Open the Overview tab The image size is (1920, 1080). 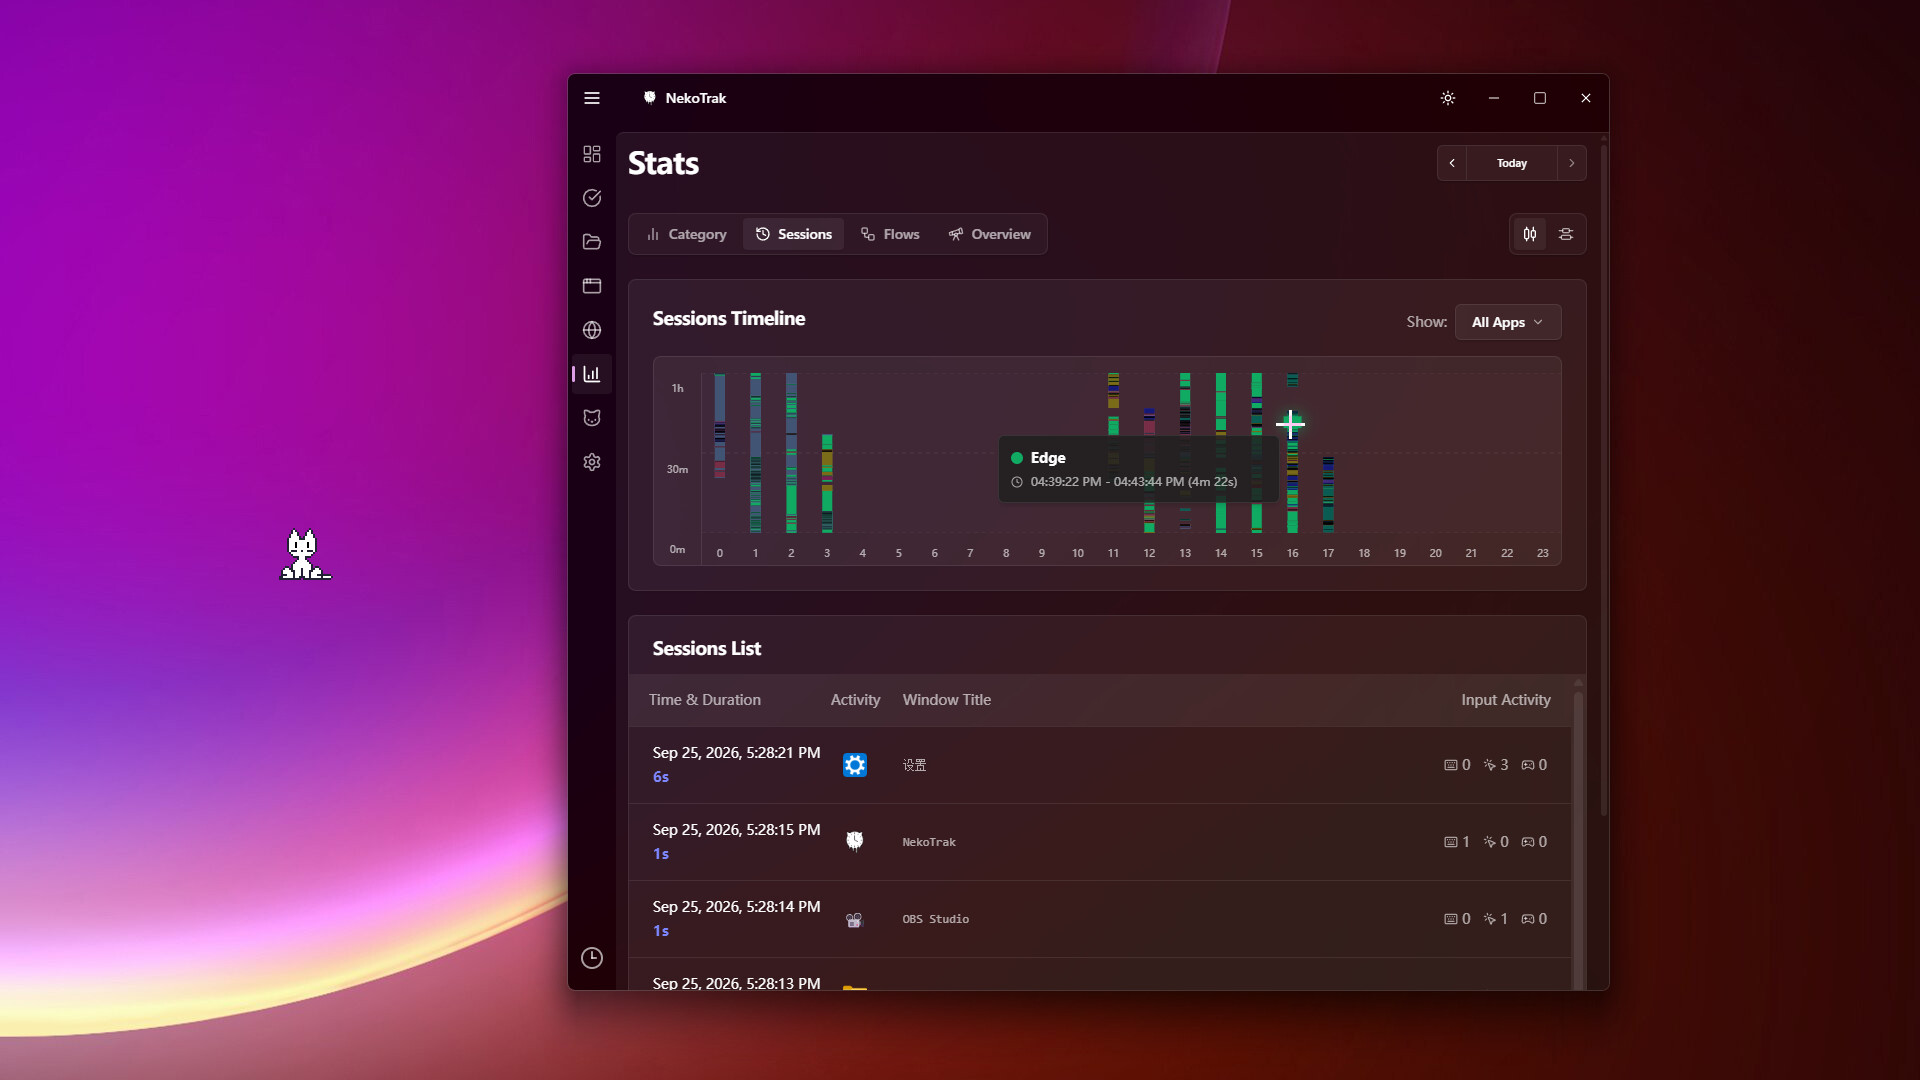[x=990, y=234]
